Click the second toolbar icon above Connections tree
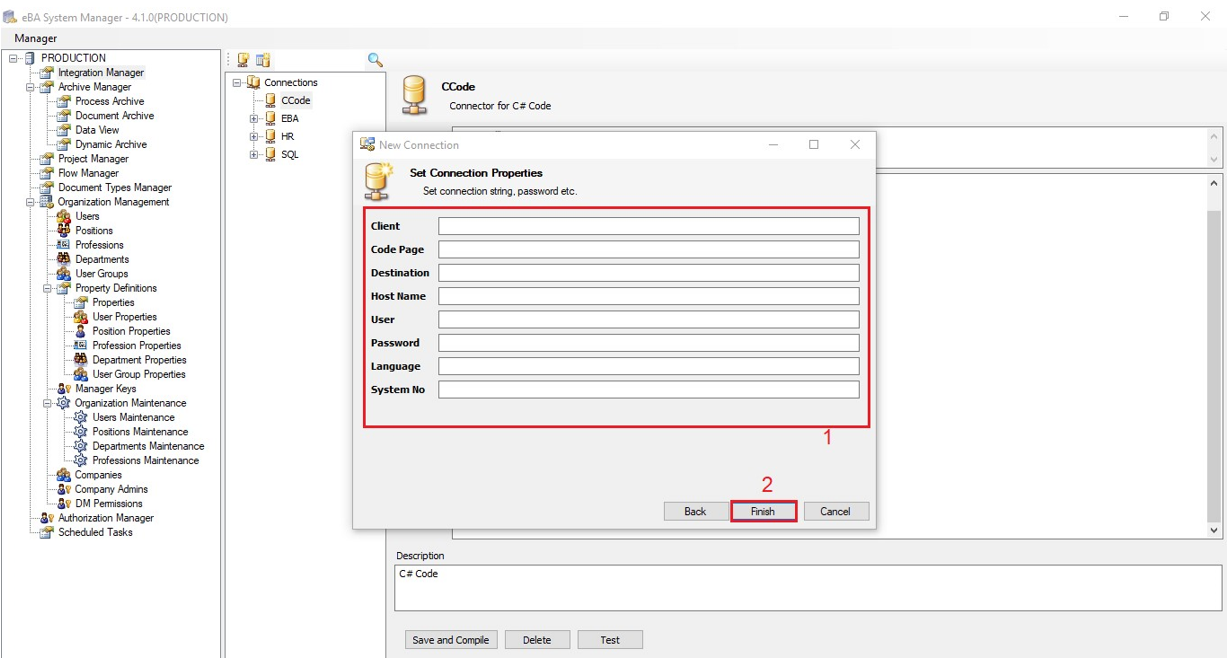 (263, 60)
